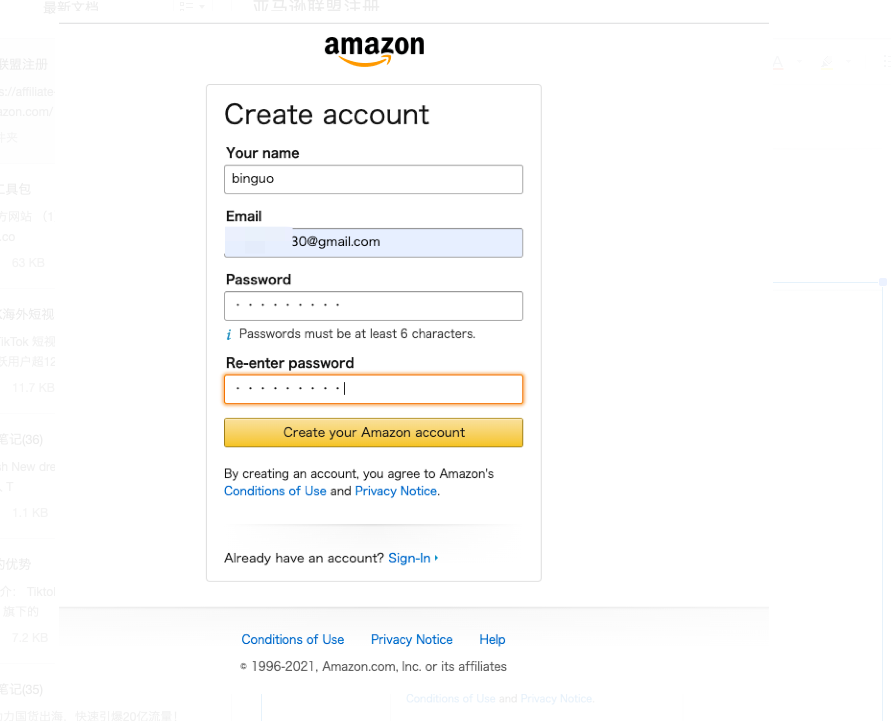Open the faded sort dropdown beside 最新文档
The image size is (891, 721).
pyautogui.click(x=192, y=7)
